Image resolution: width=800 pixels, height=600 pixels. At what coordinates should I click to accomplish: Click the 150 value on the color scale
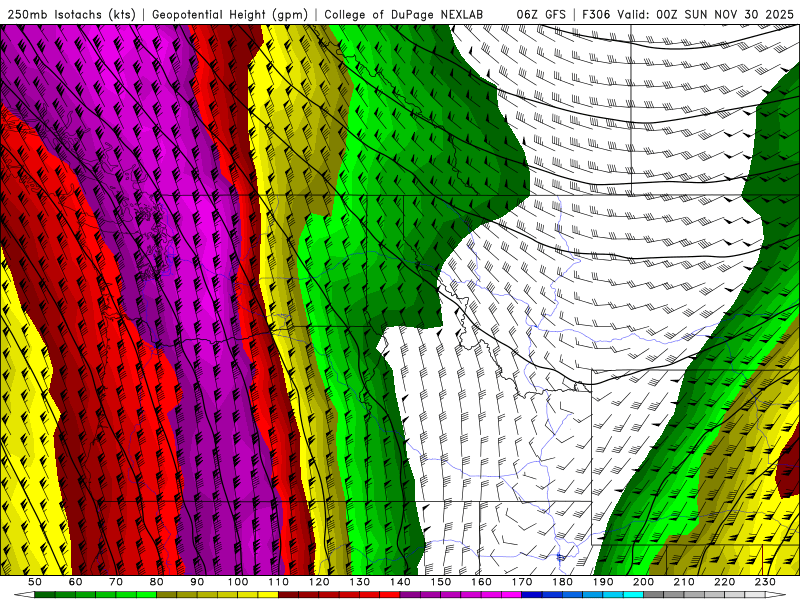coord(441,582)
